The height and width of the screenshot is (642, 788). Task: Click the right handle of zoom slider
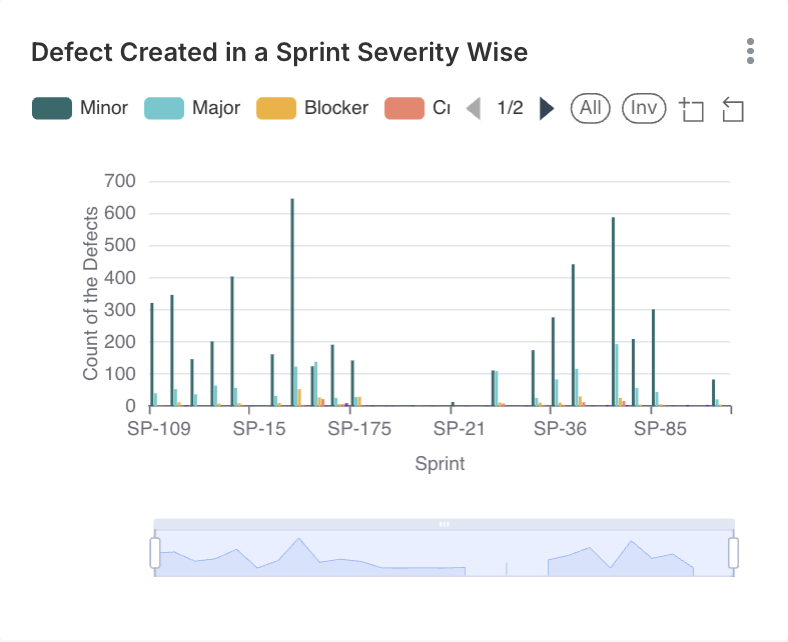point(733,552)
